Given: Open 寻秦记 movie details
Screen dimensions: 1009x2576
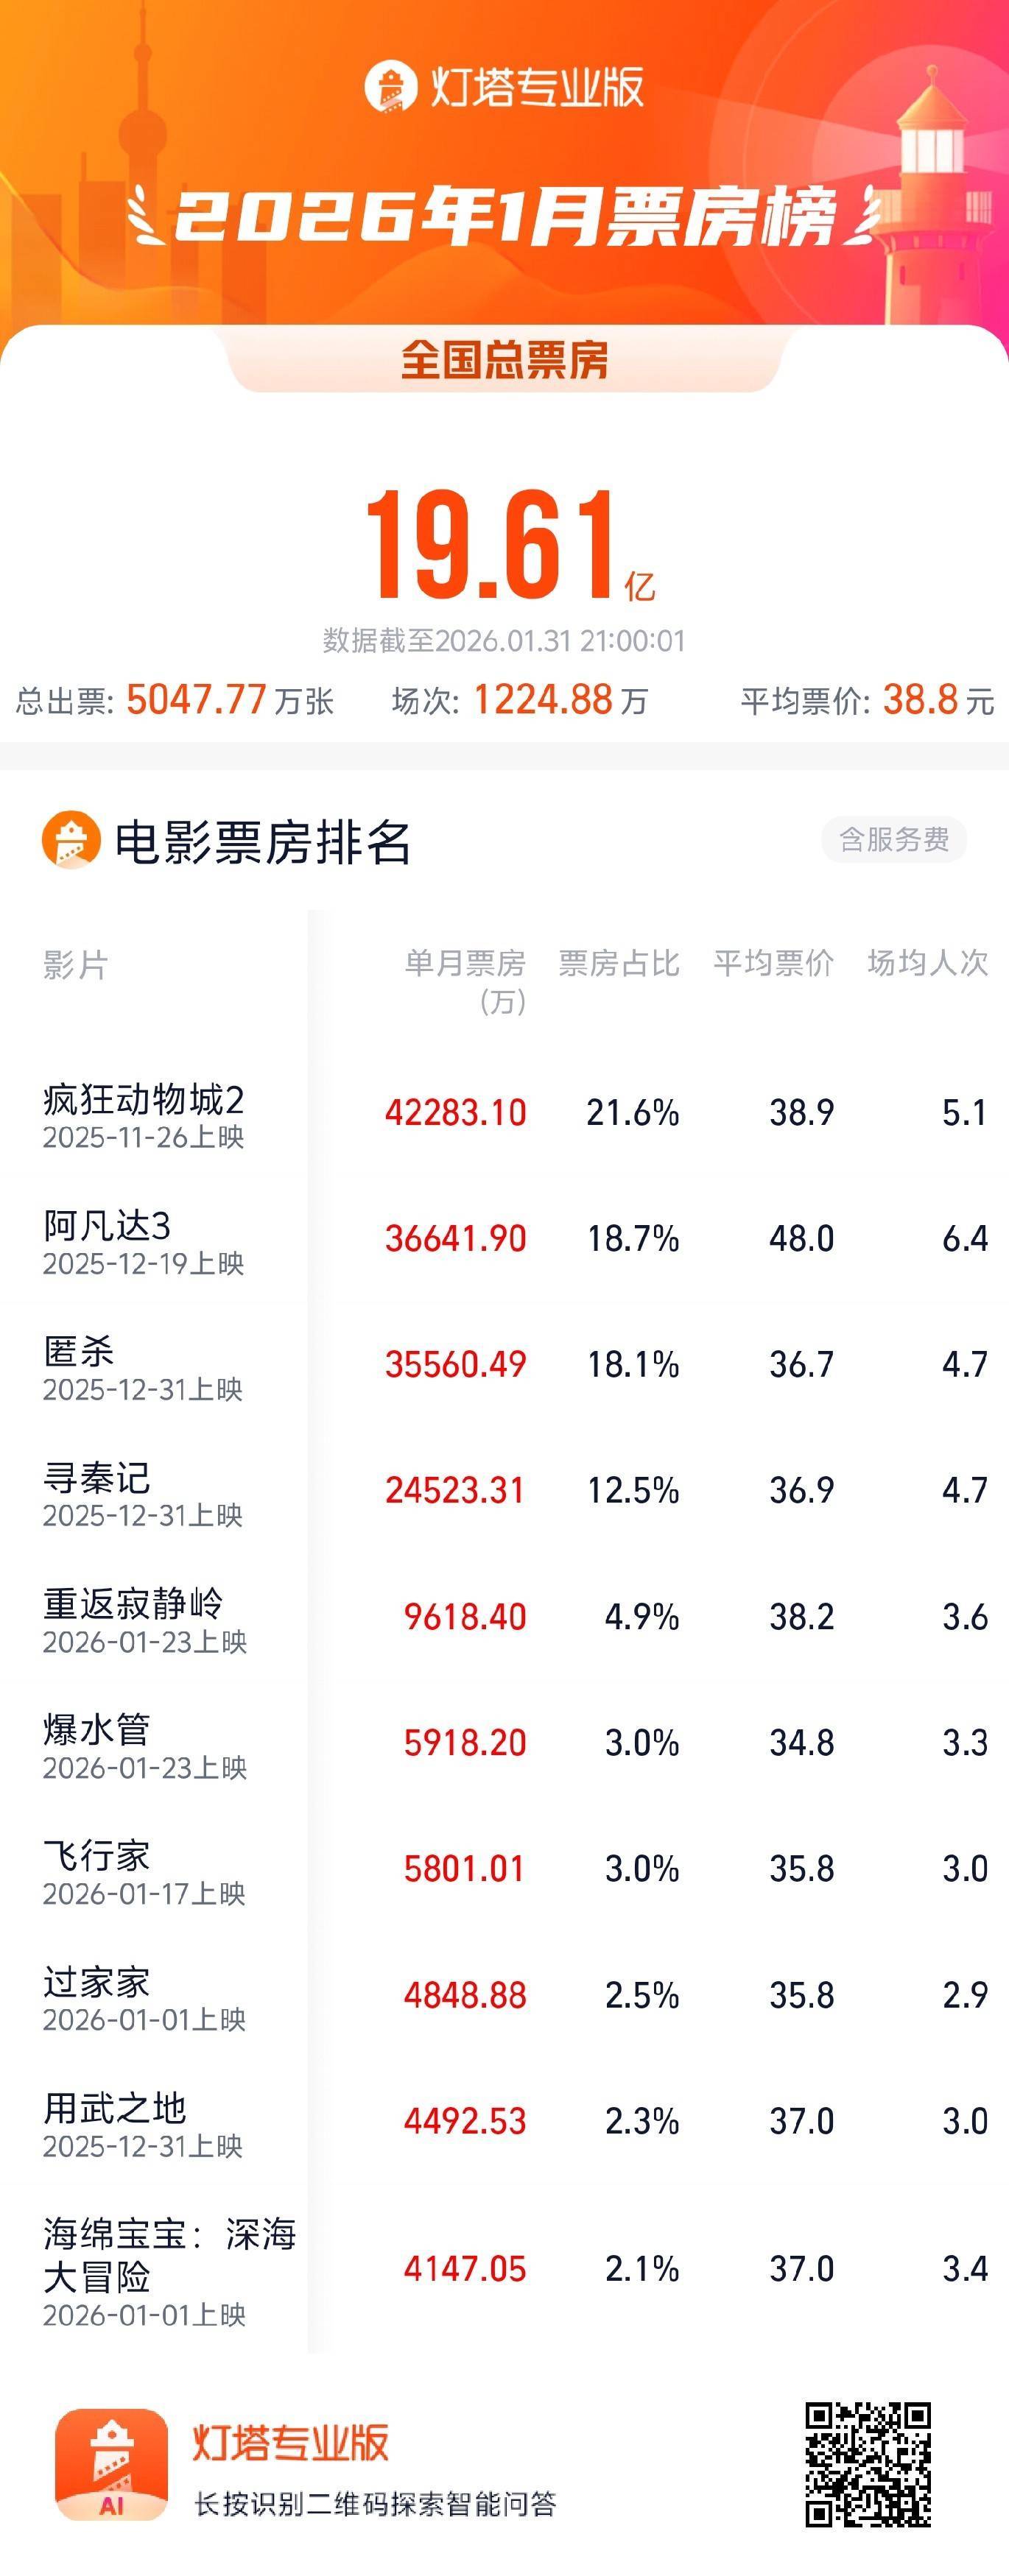Looking at the screenshot, I should click(x=96, y=1478).
